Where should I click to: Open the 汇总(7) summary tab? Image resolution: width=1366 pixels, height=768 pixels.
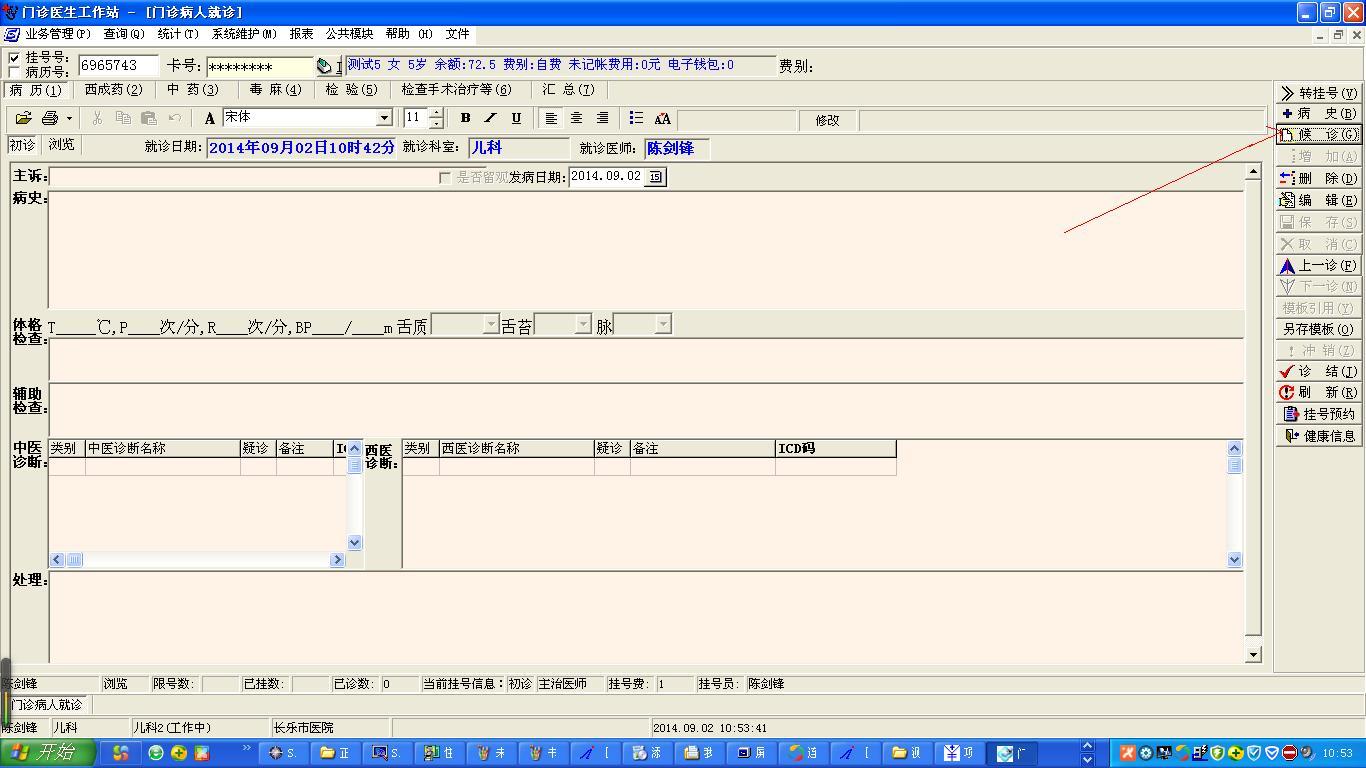click(x=568, y=90)
